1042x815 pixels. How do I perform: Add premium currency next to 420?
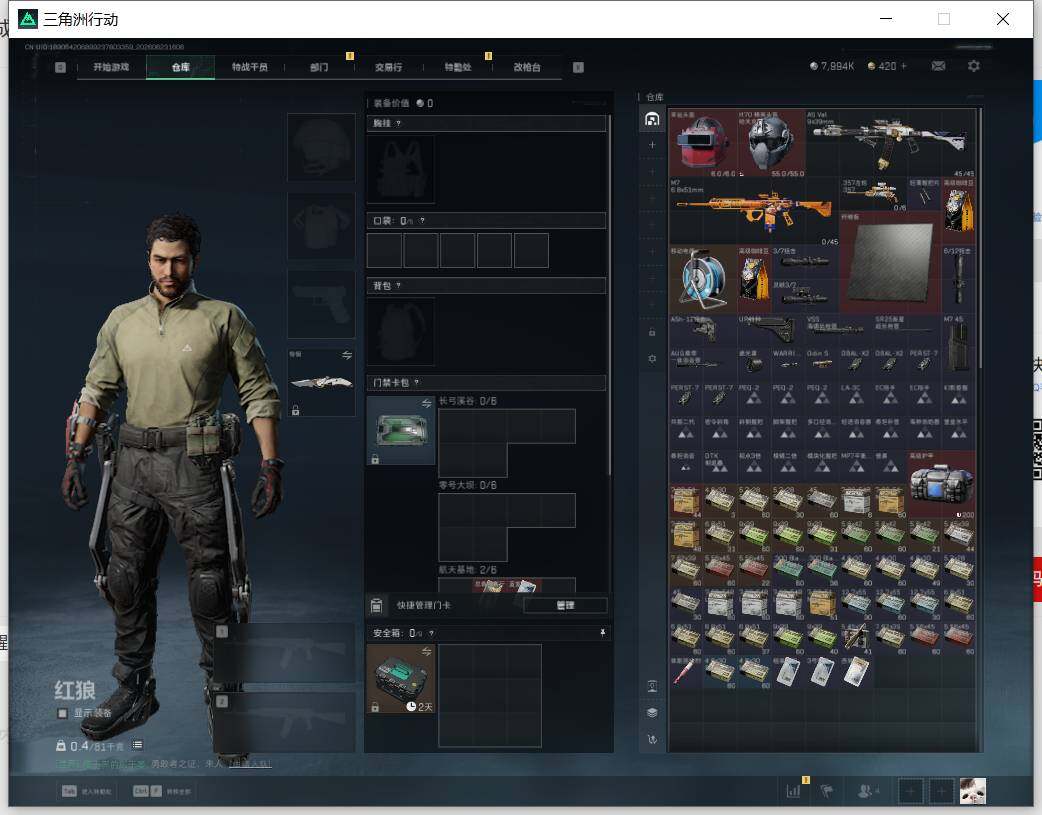coord(904,66)
